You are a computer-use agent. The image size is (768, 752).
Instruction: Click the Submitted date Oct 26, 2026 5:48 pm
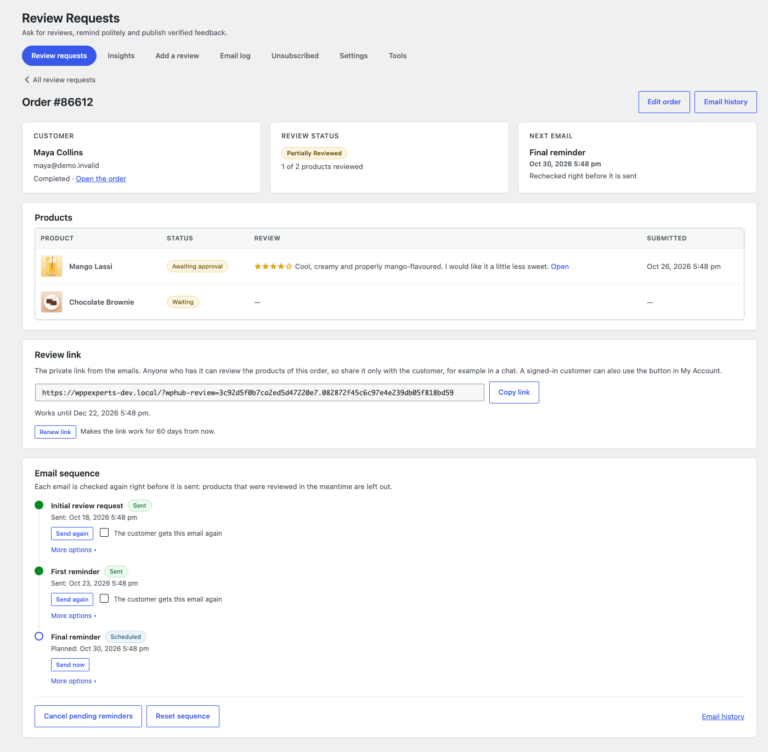(684, 267)
